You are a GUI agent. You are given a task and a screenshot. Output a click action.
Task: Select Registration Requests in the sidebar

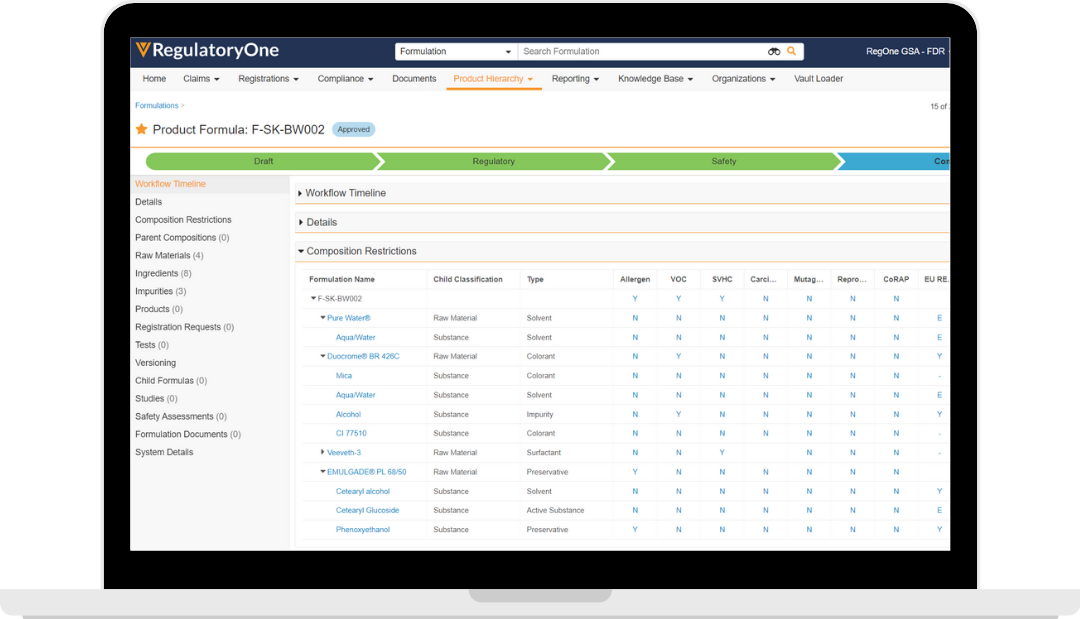(185, 327)
